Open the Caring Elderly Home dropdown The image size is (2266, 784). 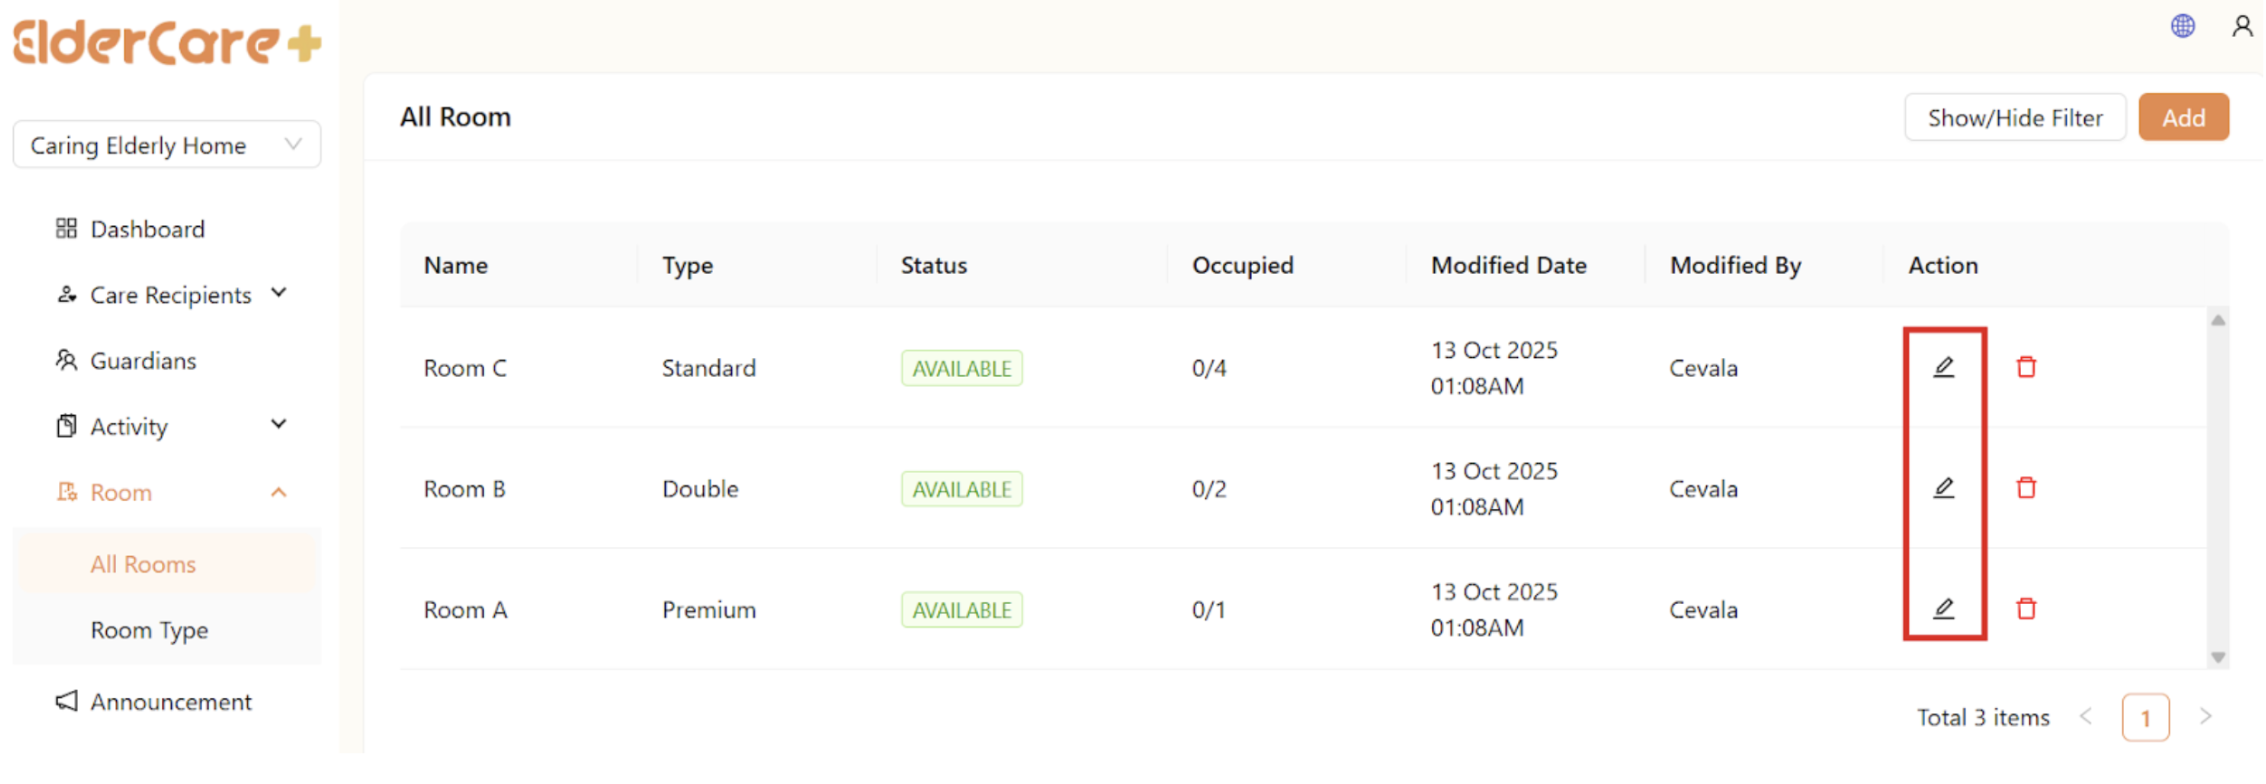click(x=166, y=145)
